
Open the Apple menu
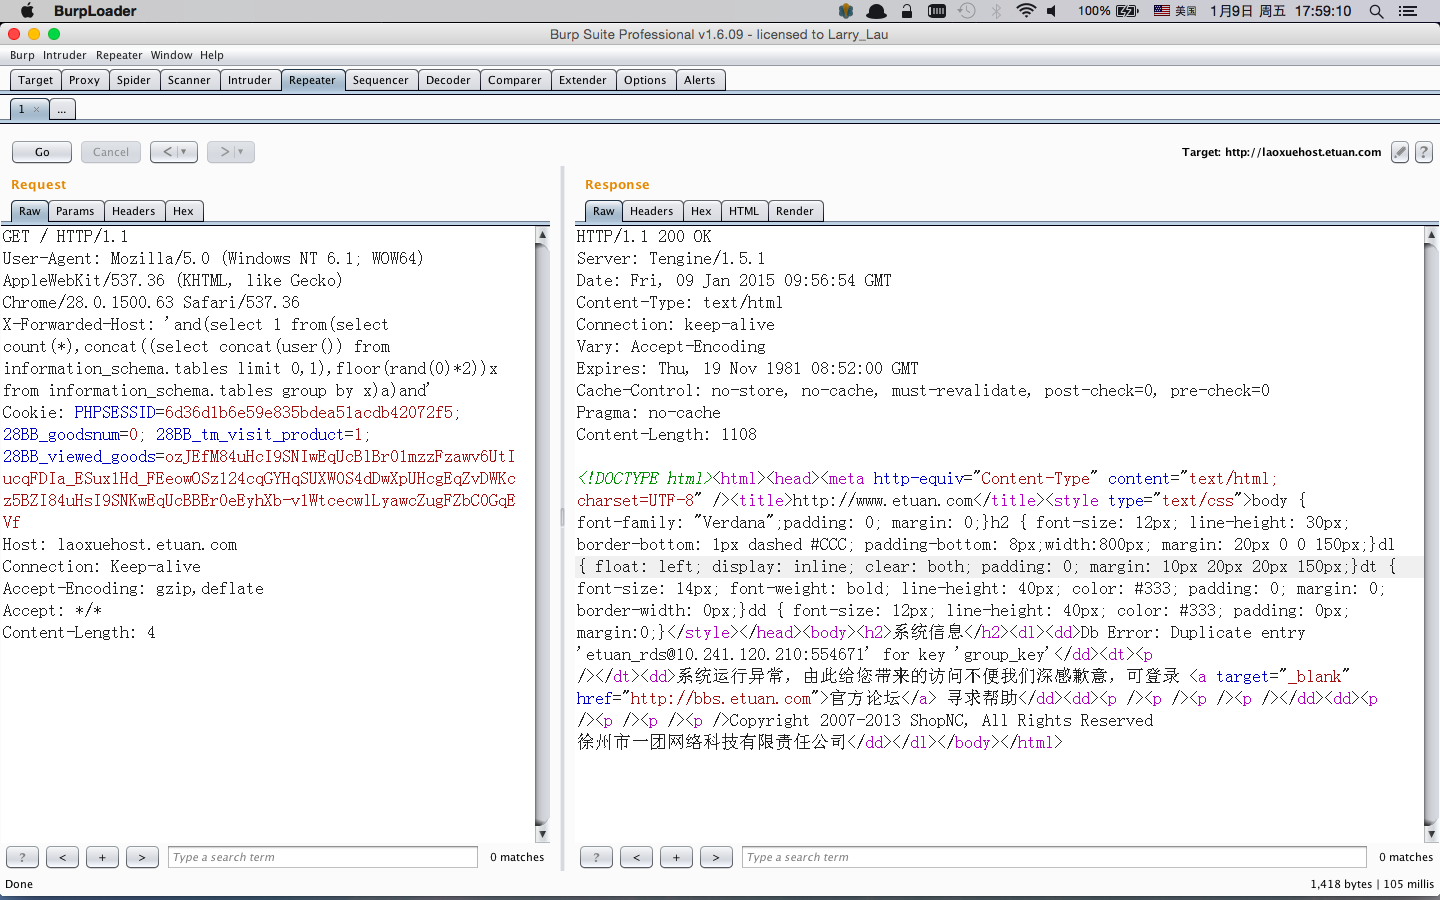pos(27,11)
